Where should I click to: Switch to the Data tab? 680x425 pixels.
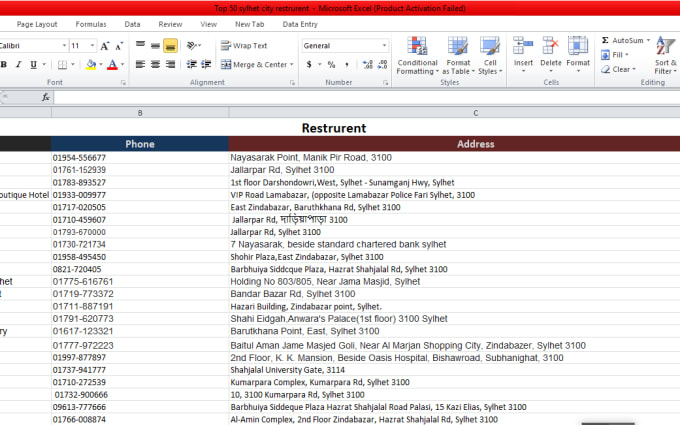click(x=132, y=24)
